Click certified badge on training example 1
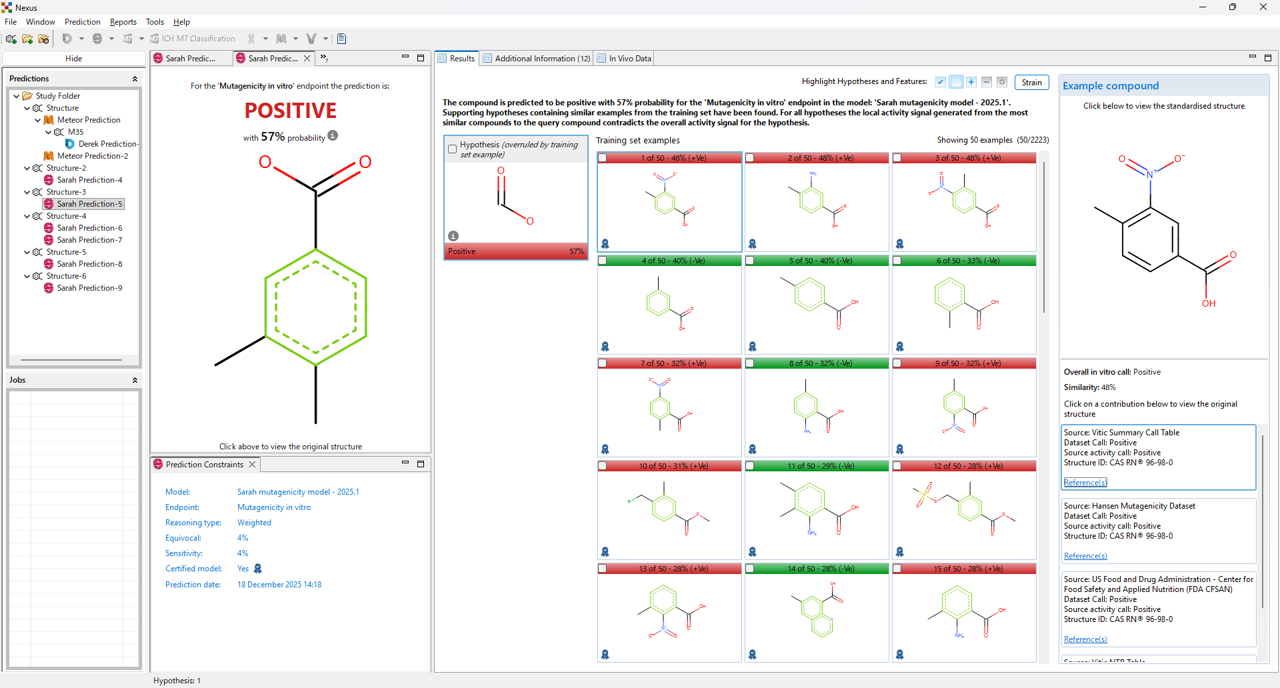Screen dimensions: 1280x688 point(605,244)
